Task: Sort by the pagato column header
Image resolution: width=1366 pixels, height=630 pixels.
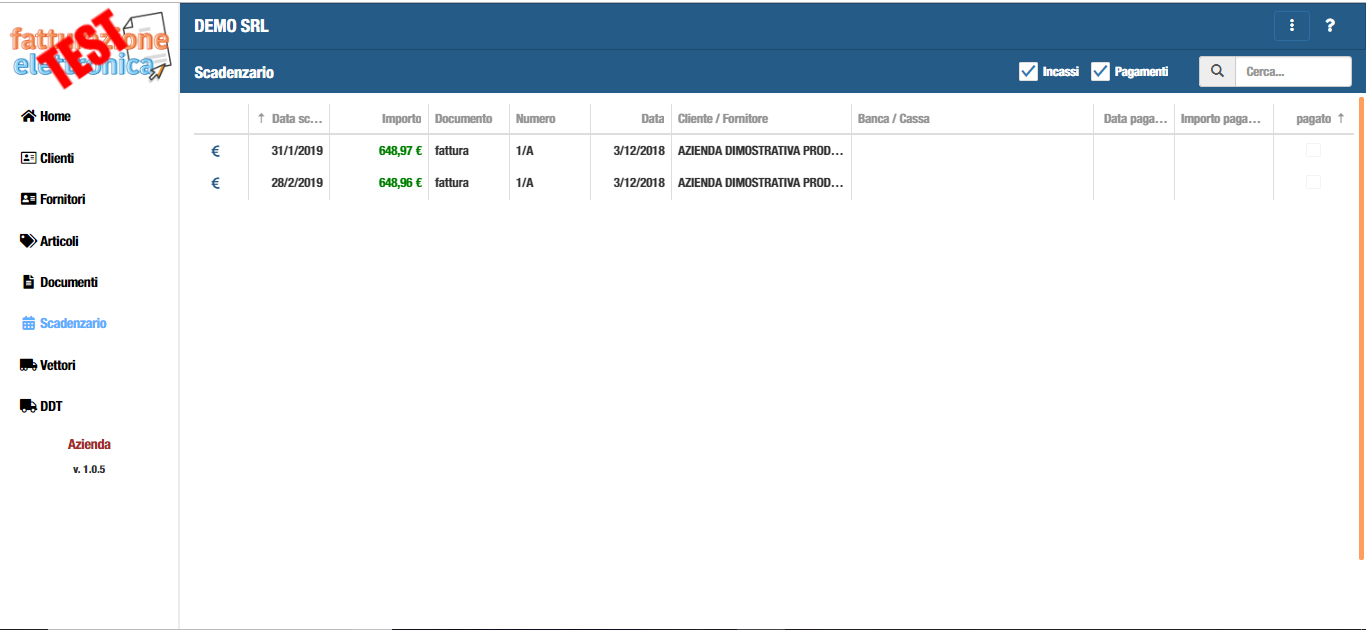Action: coord(1313,118)
